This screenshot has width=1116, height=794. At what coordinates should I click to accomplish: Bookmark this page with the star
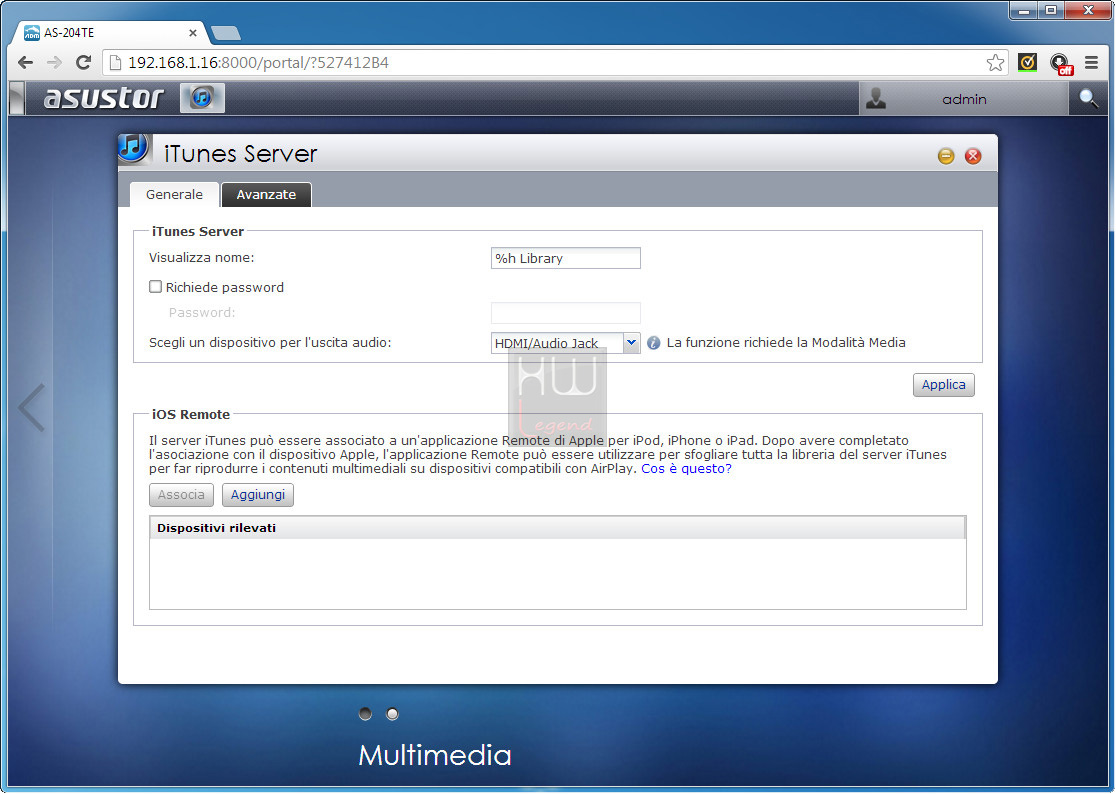tap(995, 63)
